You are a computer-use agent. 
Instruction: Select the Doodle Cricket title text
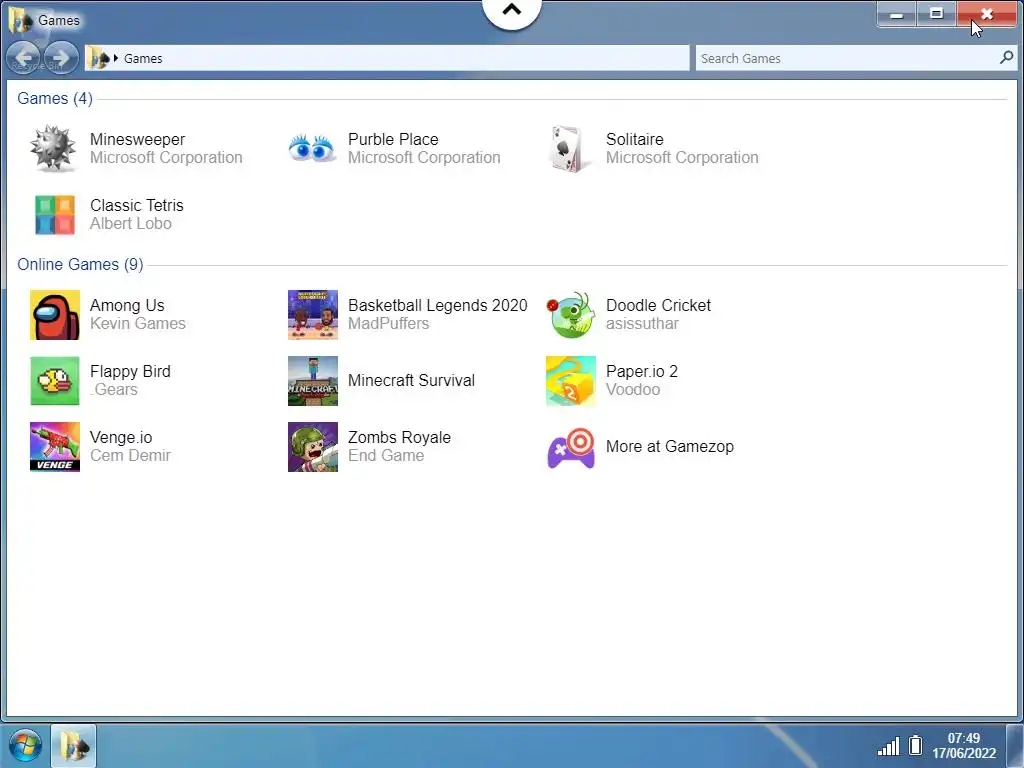click(658, 305)
